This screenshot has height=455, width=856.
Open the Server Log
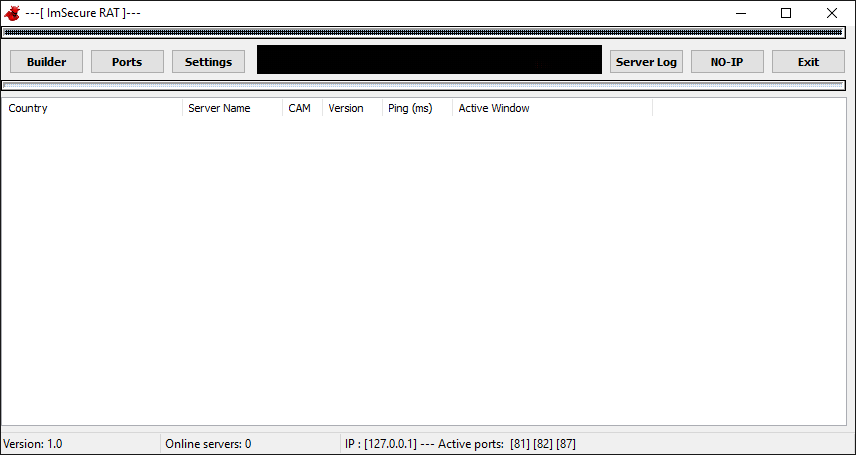[646, 62]
